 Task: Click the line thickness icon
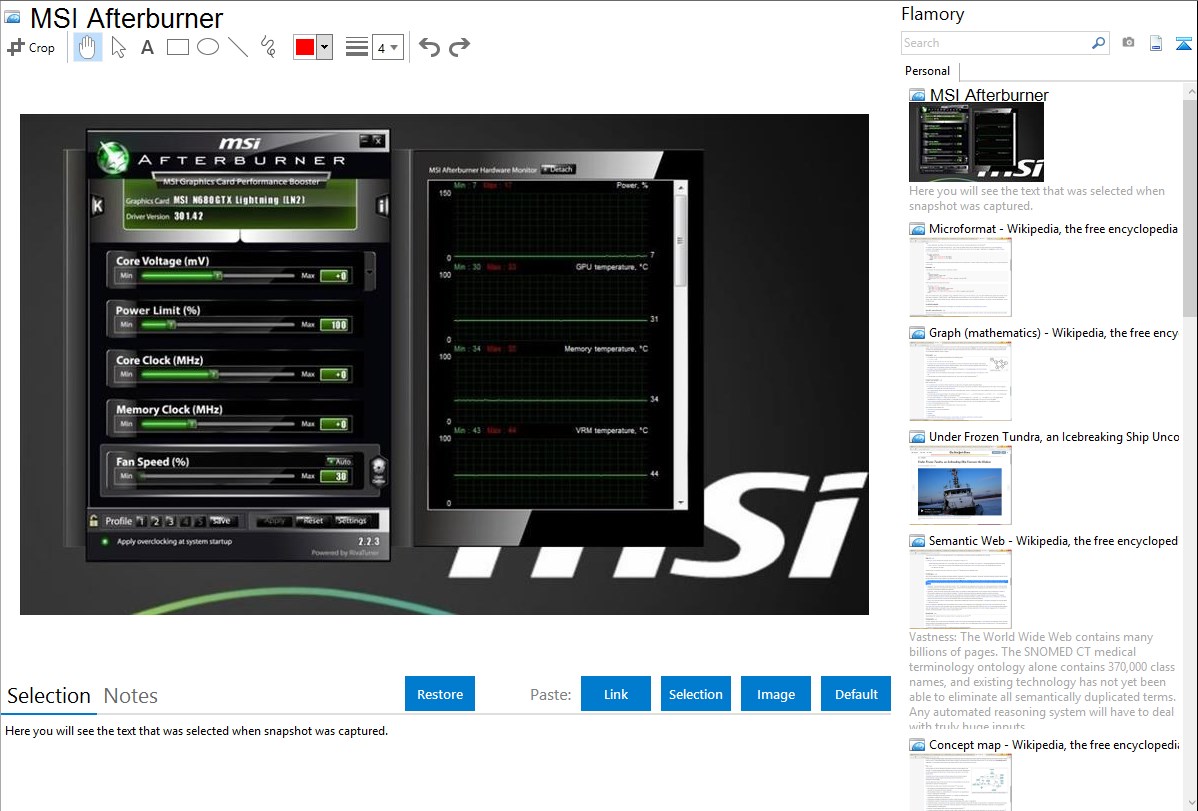coord(357,47)
